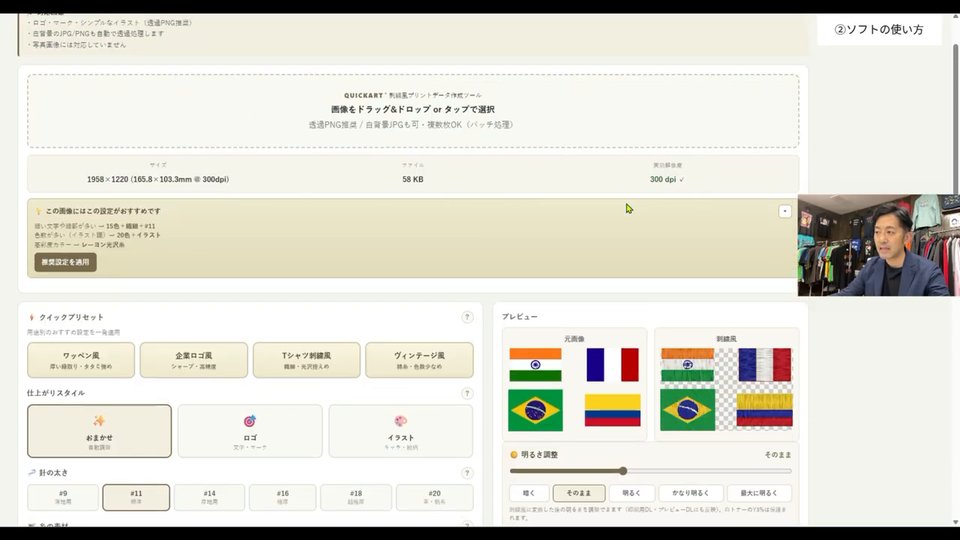
Task: Select the そのまま brightness option
Action: pyautogui.click(x=579, y=493)
